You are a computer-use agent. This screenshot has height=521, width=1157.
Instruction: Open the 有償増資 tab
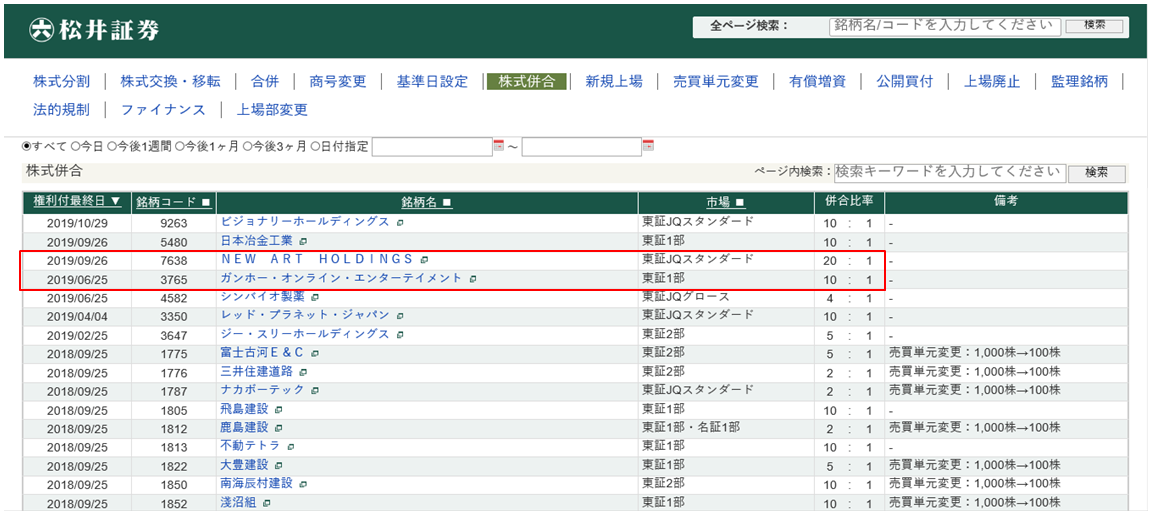tap(818, 82)
